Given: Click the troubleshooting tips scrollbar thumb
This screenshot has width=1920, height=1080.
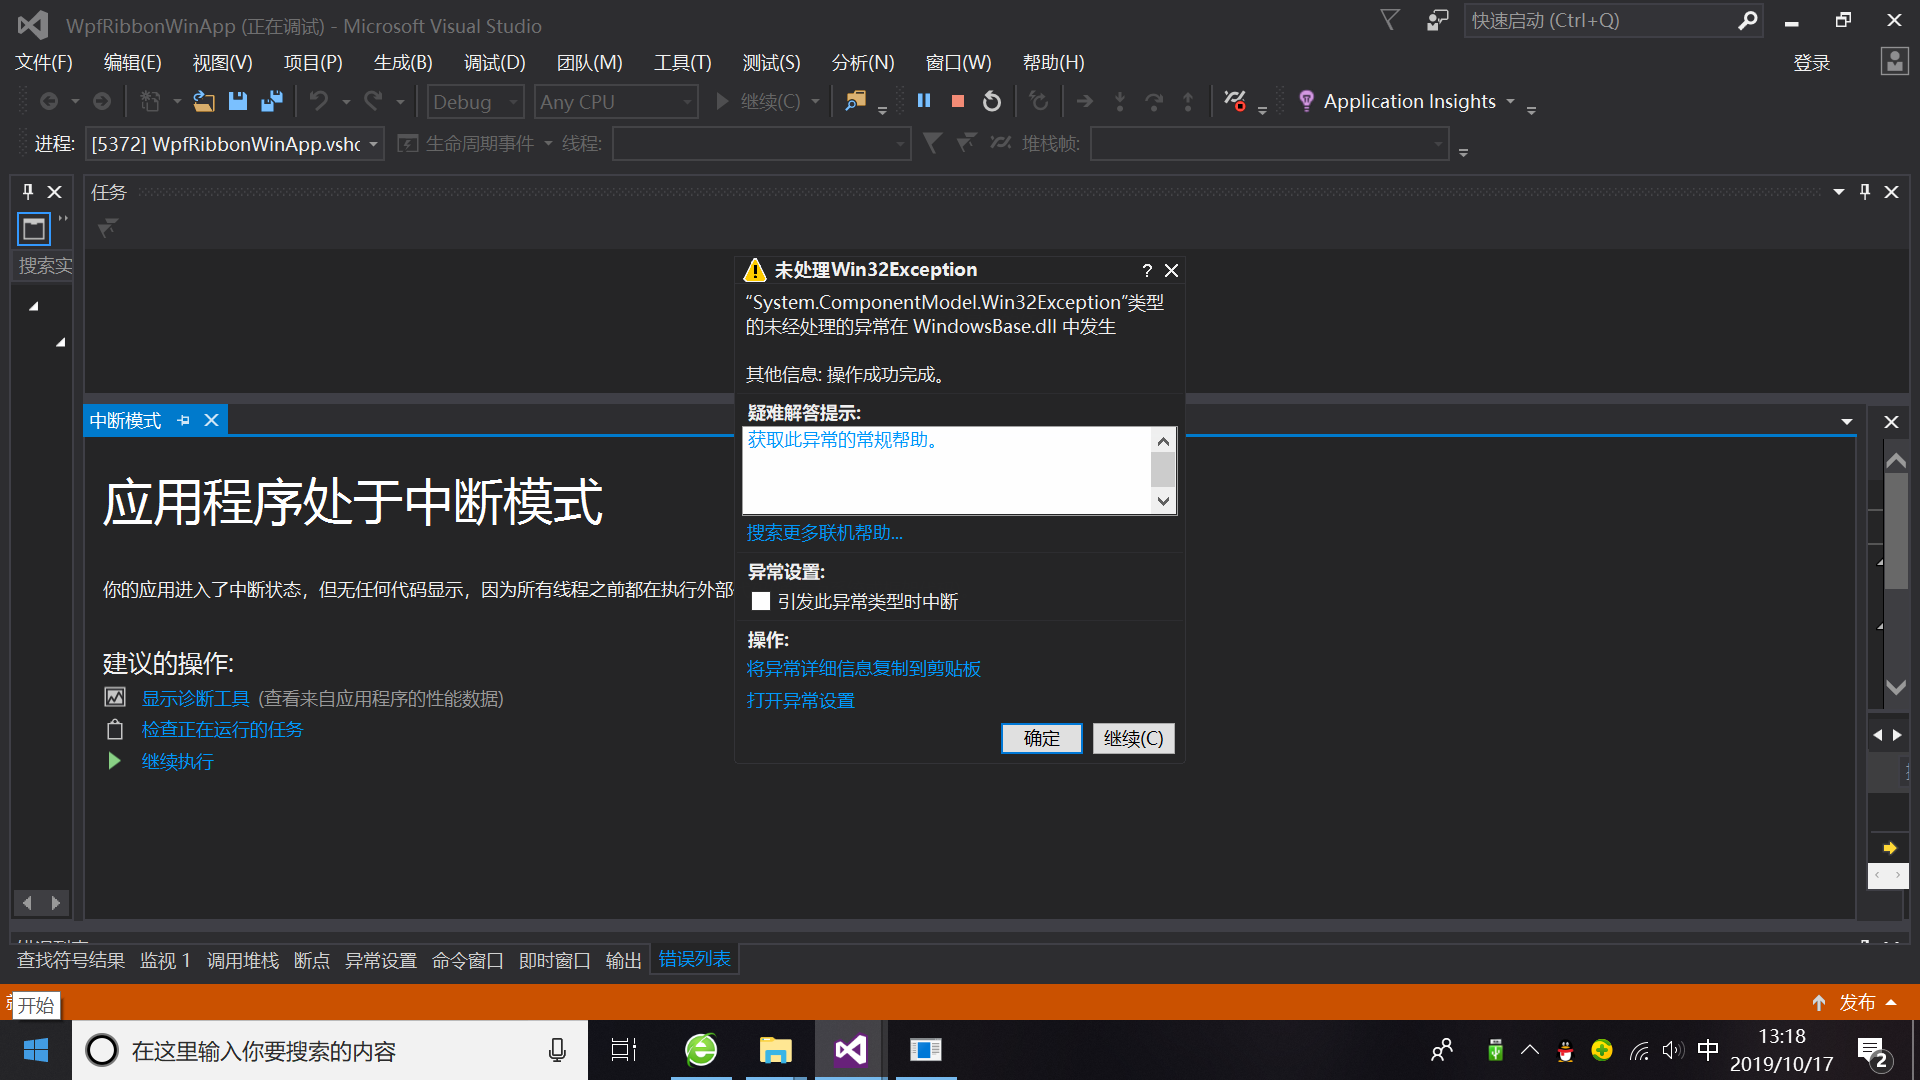Looking at the screenshot, I should click(x=1163, y=469).
